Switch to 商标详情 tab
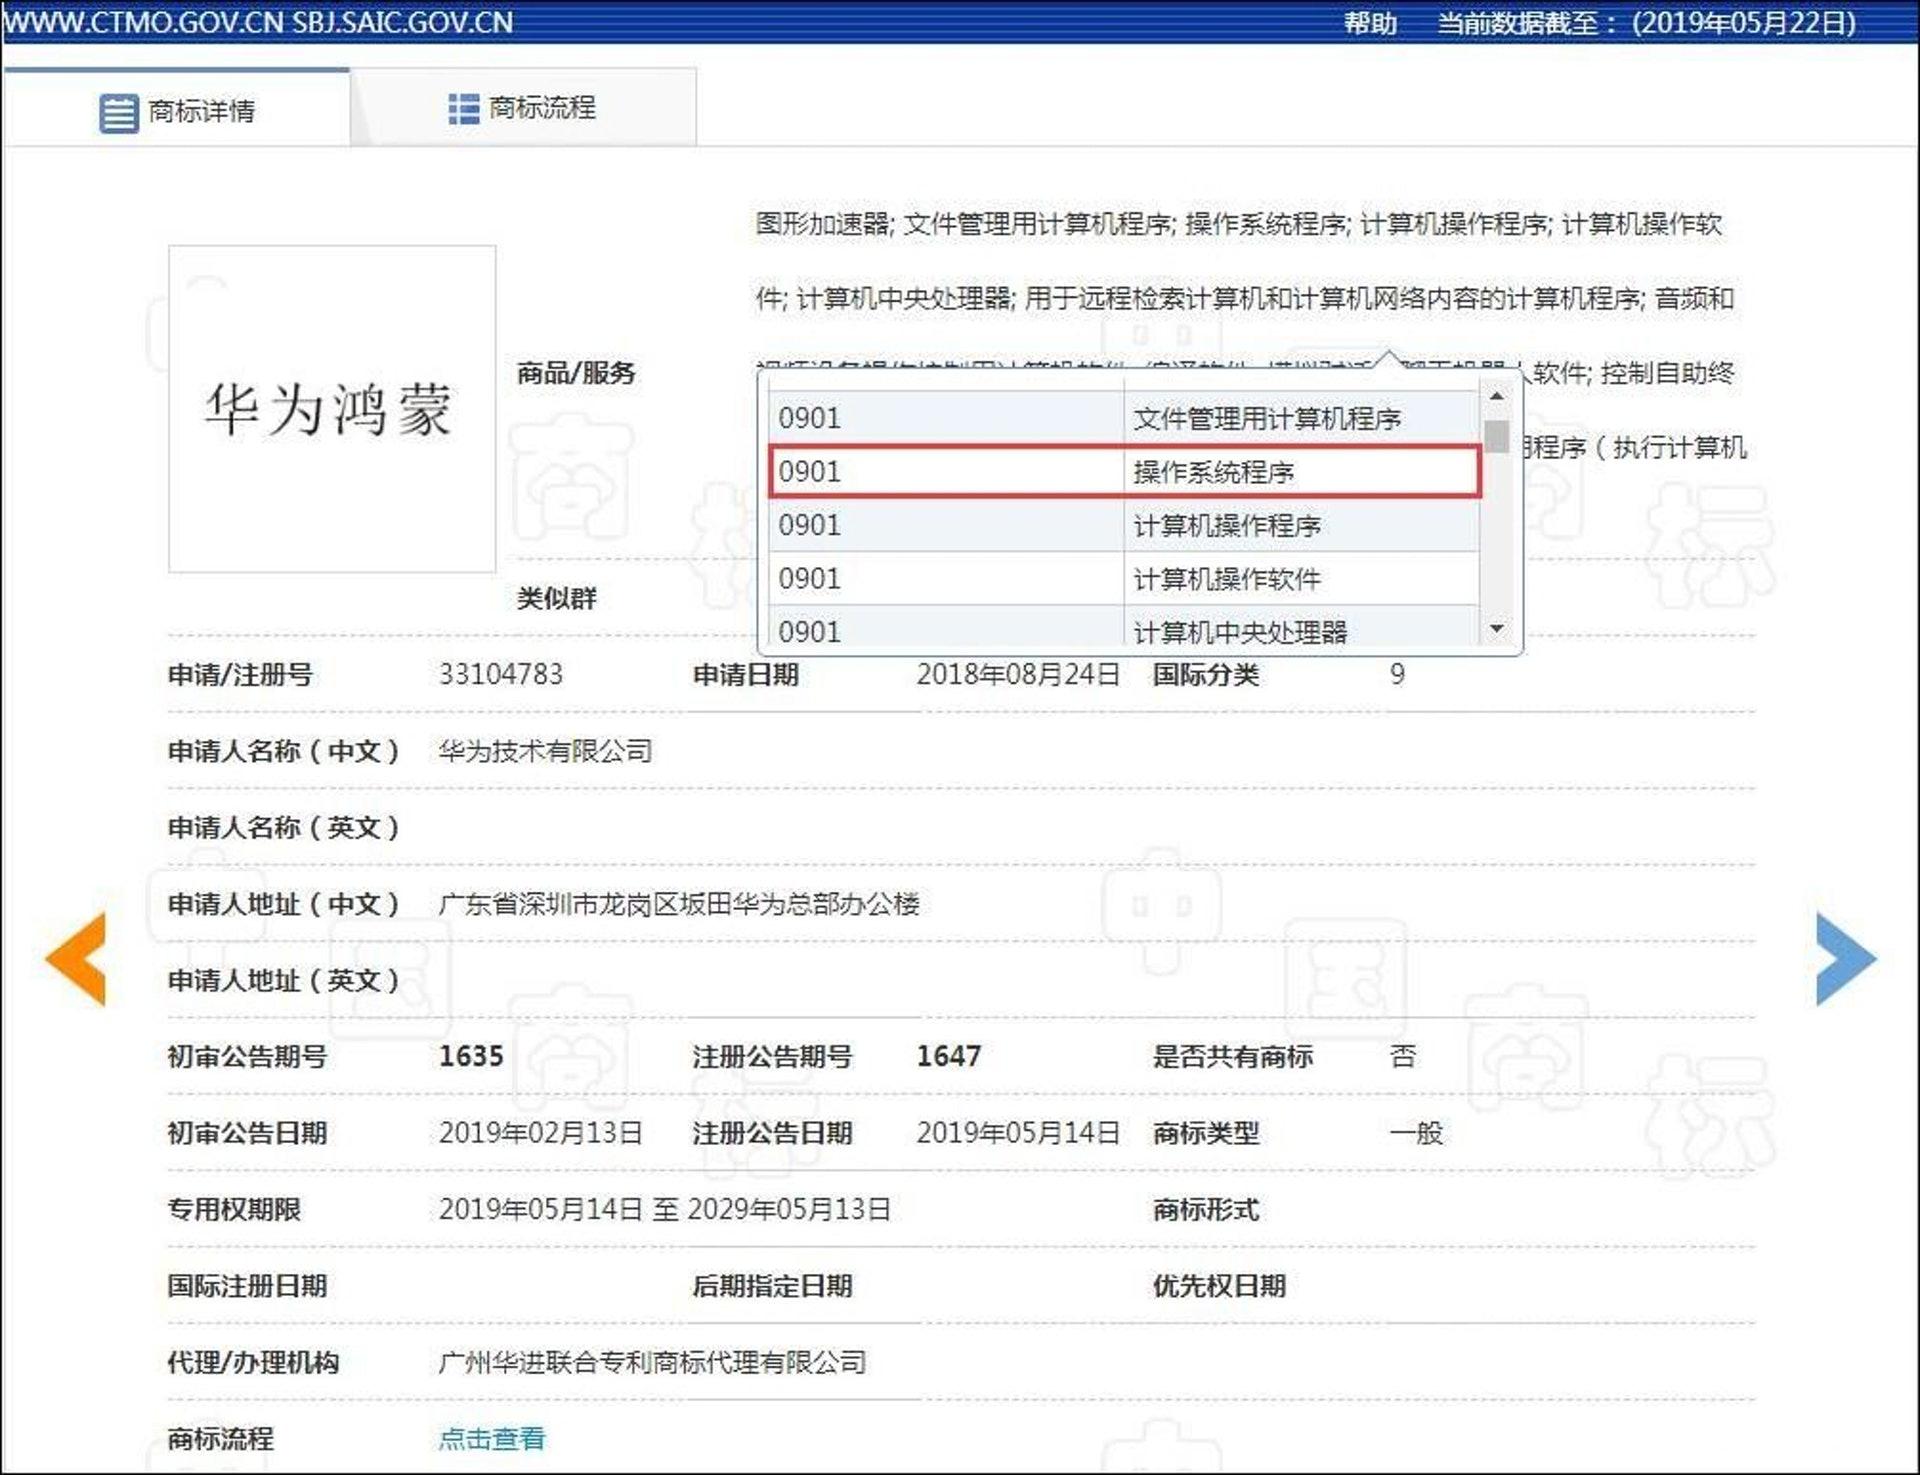 (x=177, y=108)
